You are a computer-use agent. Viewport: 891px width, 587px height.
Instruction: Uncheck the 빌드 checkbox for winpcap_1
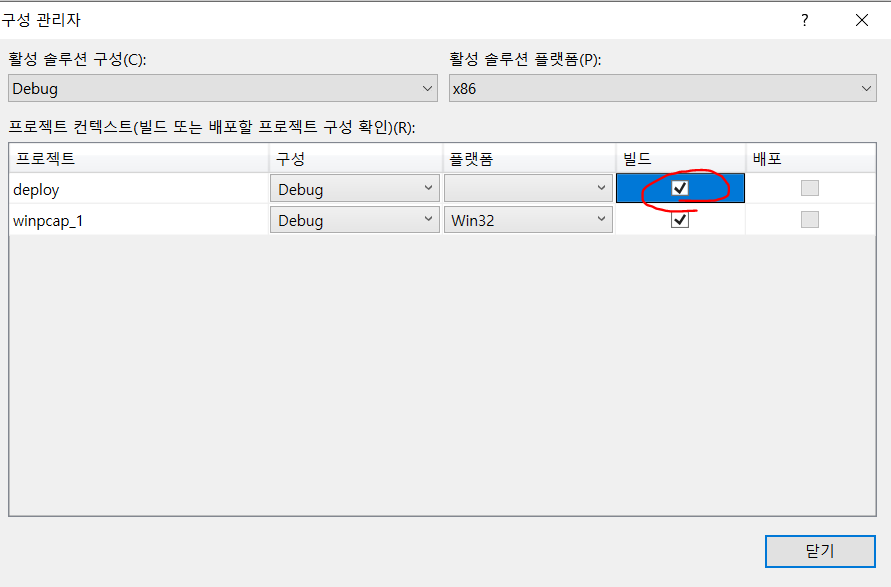(680, 219)
